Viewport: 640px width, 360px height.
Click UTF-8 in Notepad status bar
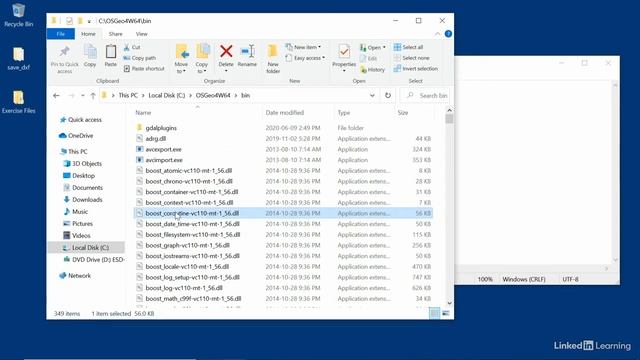[x=570, y=280]
